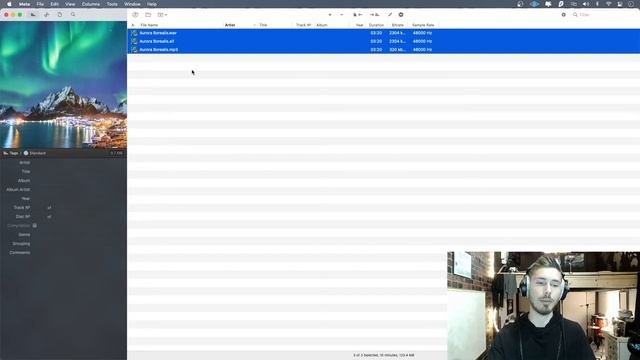Click the Bluetooth icon in macOS menu bar
640x360 pixels.
point(597,4)
